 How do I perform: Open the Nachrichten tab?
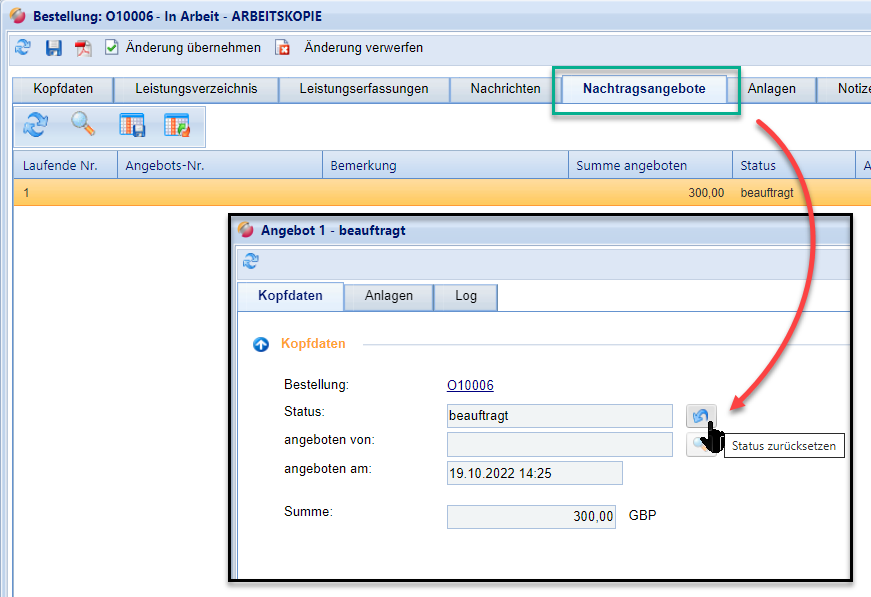(505, 89)
